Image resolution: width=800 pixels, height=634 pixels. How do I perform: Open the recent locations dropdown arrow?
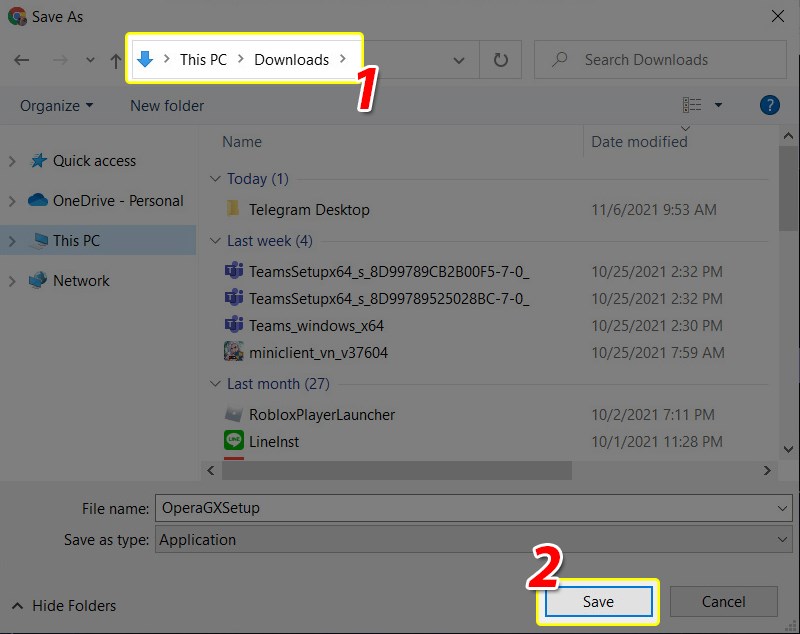coord(90,60)
